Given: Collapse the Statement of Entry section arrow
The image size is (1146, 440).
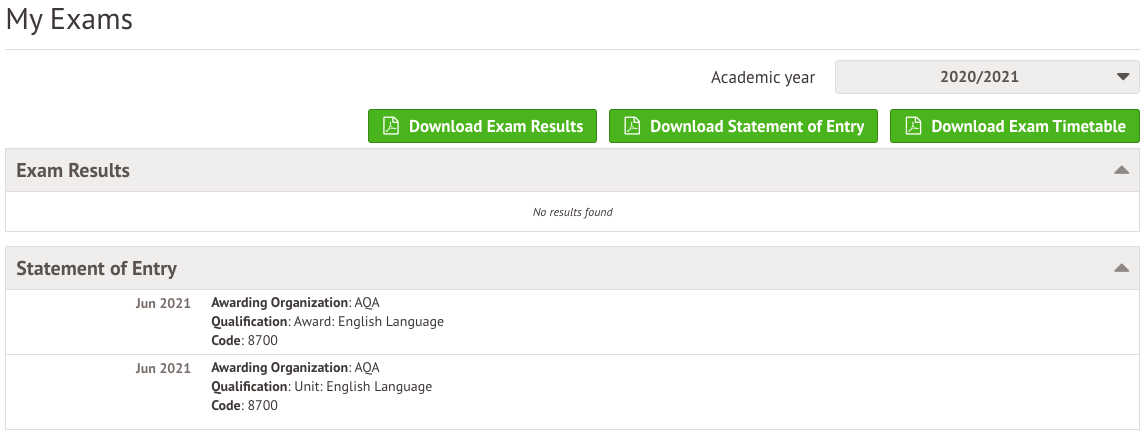Looking at the screenshot, I should coord(1121,268).
